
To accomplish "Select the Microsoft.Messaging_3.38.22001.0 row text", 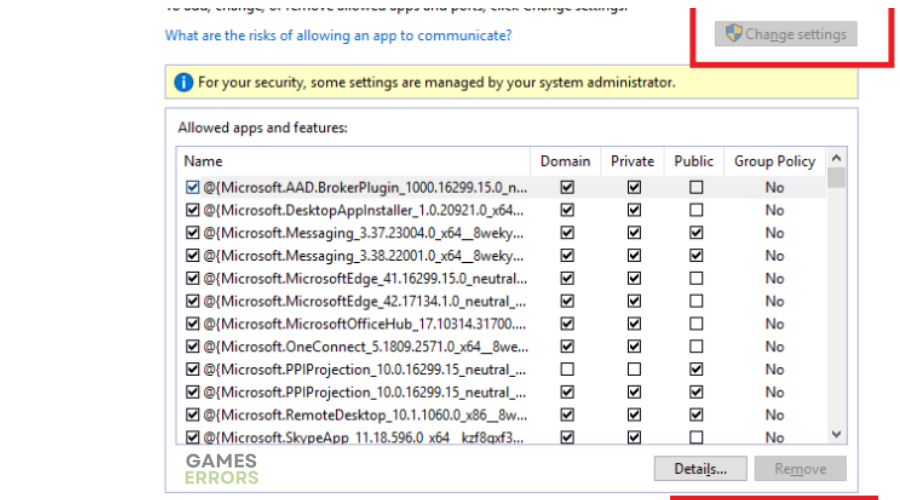I will pos(363,255).
